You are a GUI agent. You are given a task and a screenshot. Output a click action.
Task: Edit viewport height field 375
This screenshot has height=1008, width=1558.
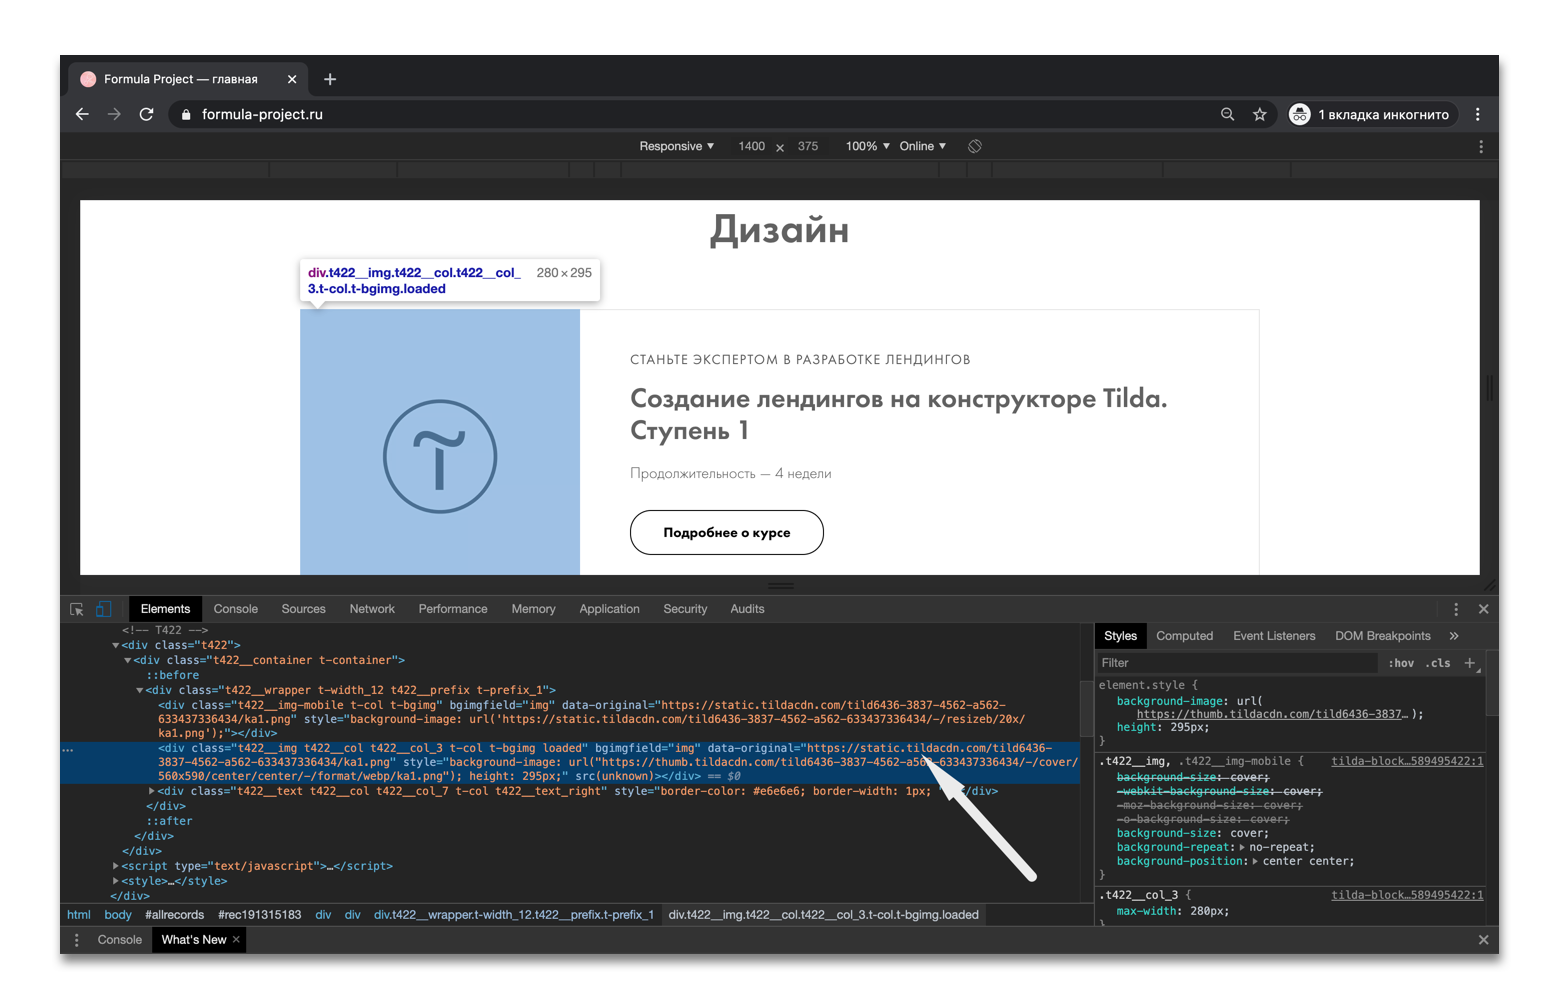click(x=808, y=146)
